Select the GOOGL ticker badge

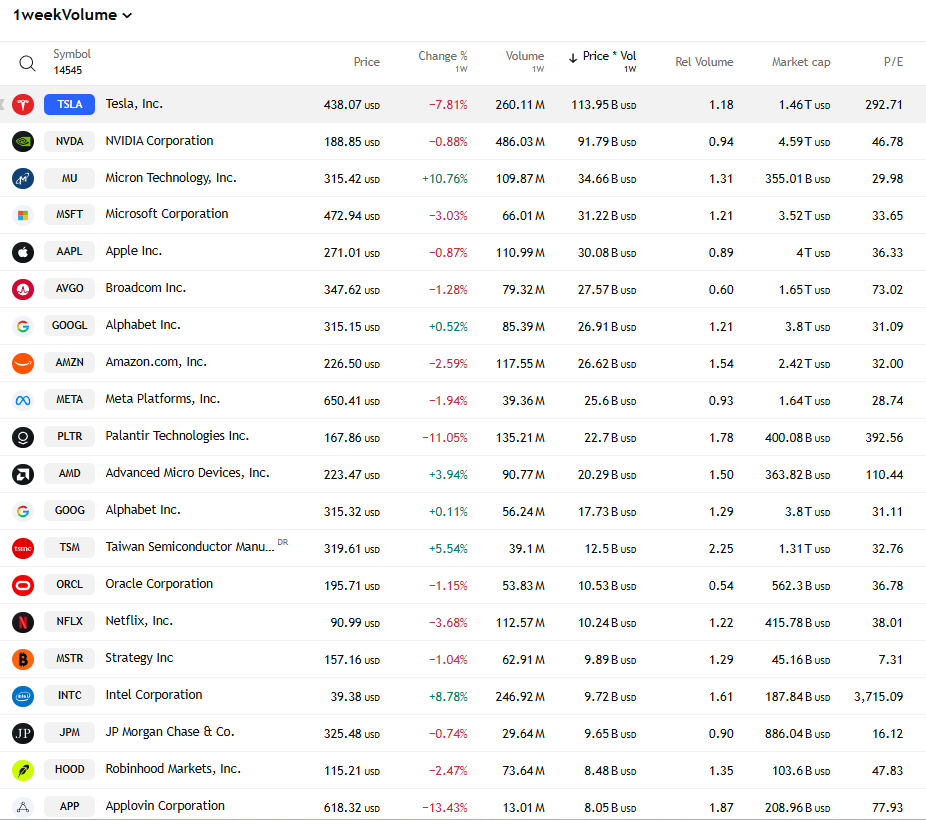point(70,325)
